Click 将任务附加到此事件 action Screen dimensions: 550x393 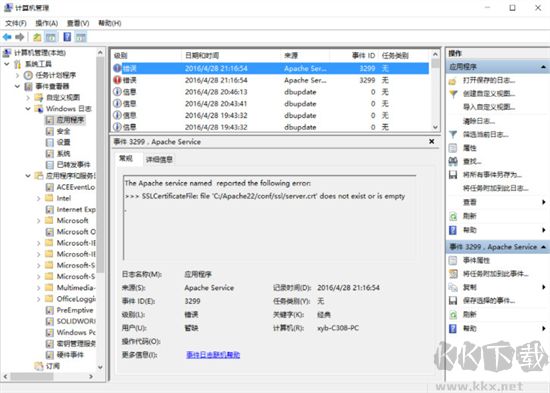[x=495, y=273]
